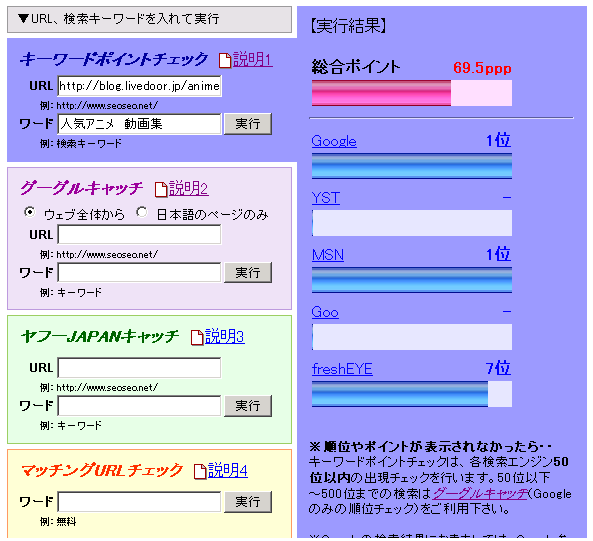Click the ヤフーJAPANキャッチ title
The height and width of the screenshot is (541, 593).
tap(99, 336)
